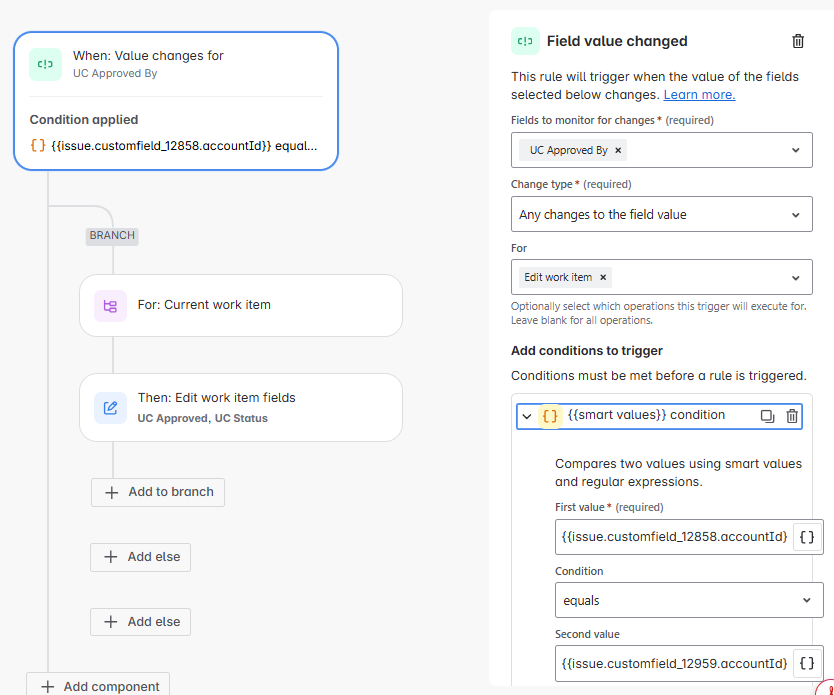Click Add component button
This screenshot has width=834, height=695.
[98, 685]
